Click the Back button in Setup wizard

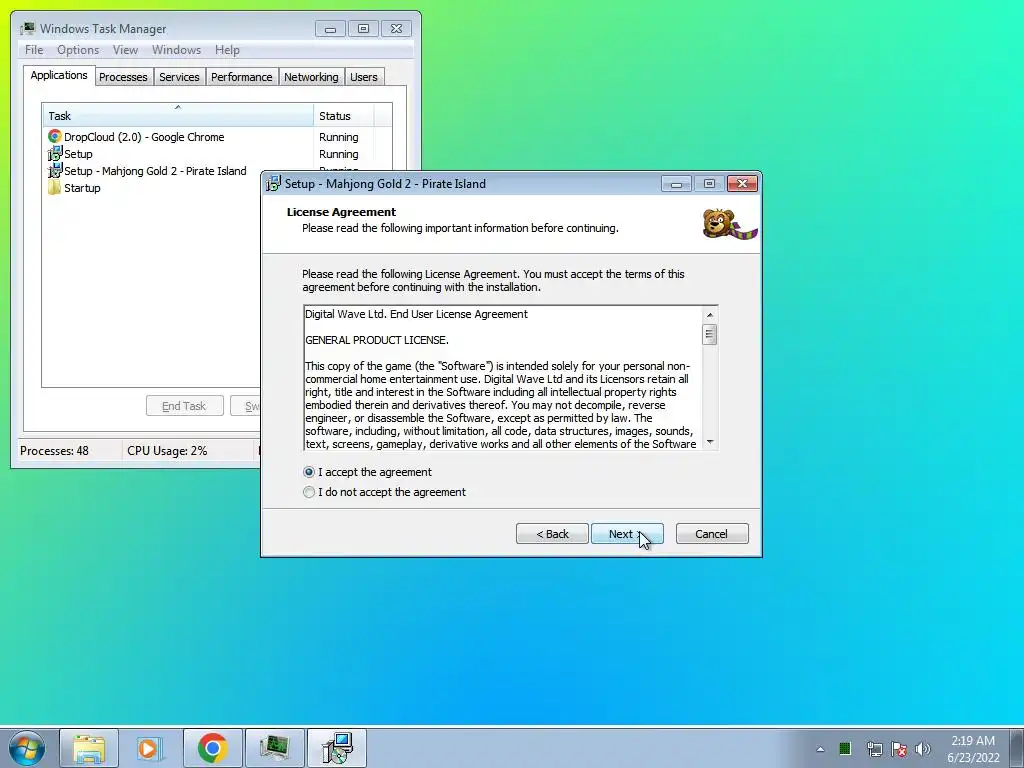[552, 534]
